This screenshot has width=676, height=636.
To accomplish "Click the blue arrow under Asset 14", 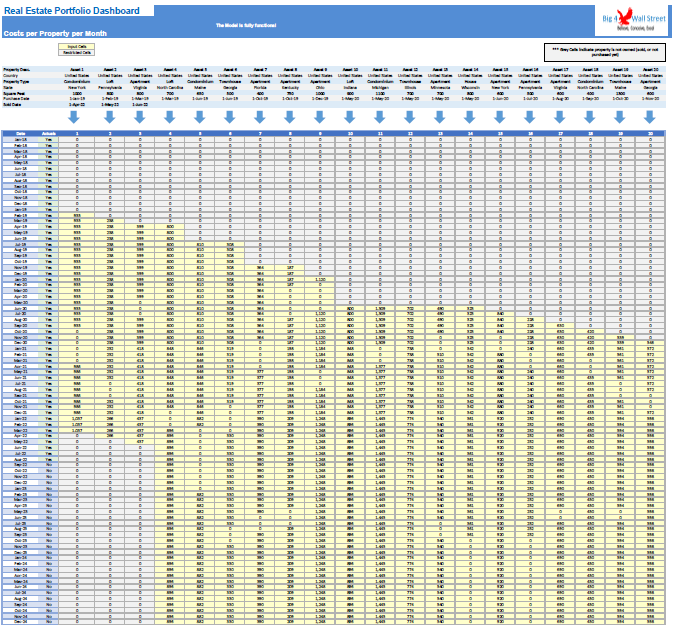I will (470, 117).
